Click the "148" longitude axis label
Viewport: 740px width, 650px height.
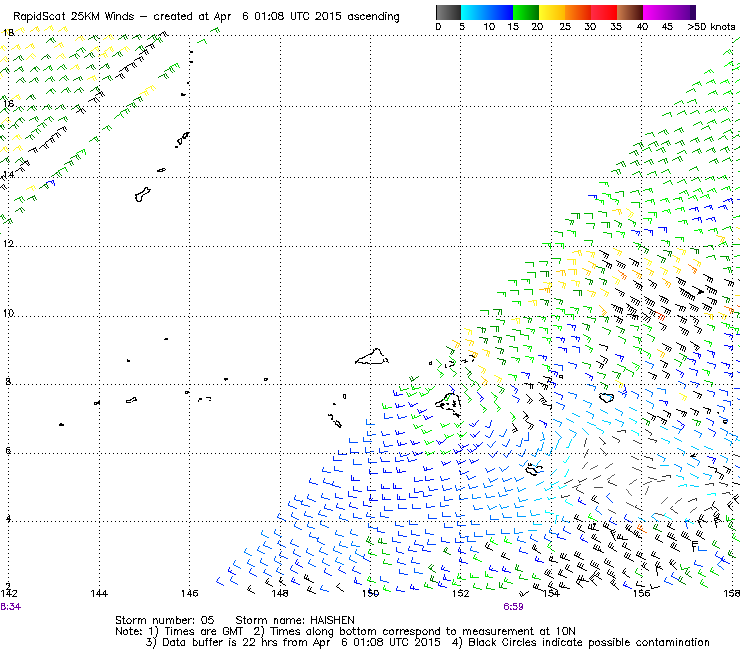pyautogui.click(x=280, y=593)
